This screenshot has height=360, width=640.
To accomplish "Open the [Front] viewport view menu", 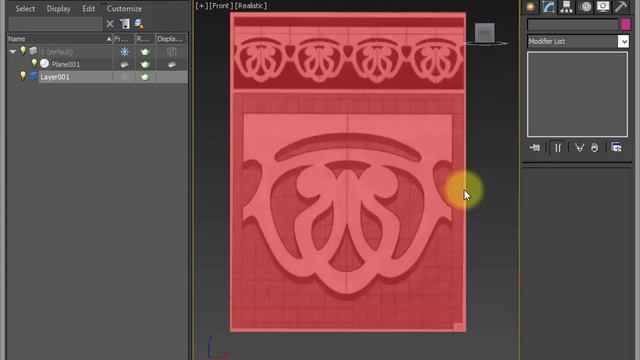I will [x=220, y=6].
